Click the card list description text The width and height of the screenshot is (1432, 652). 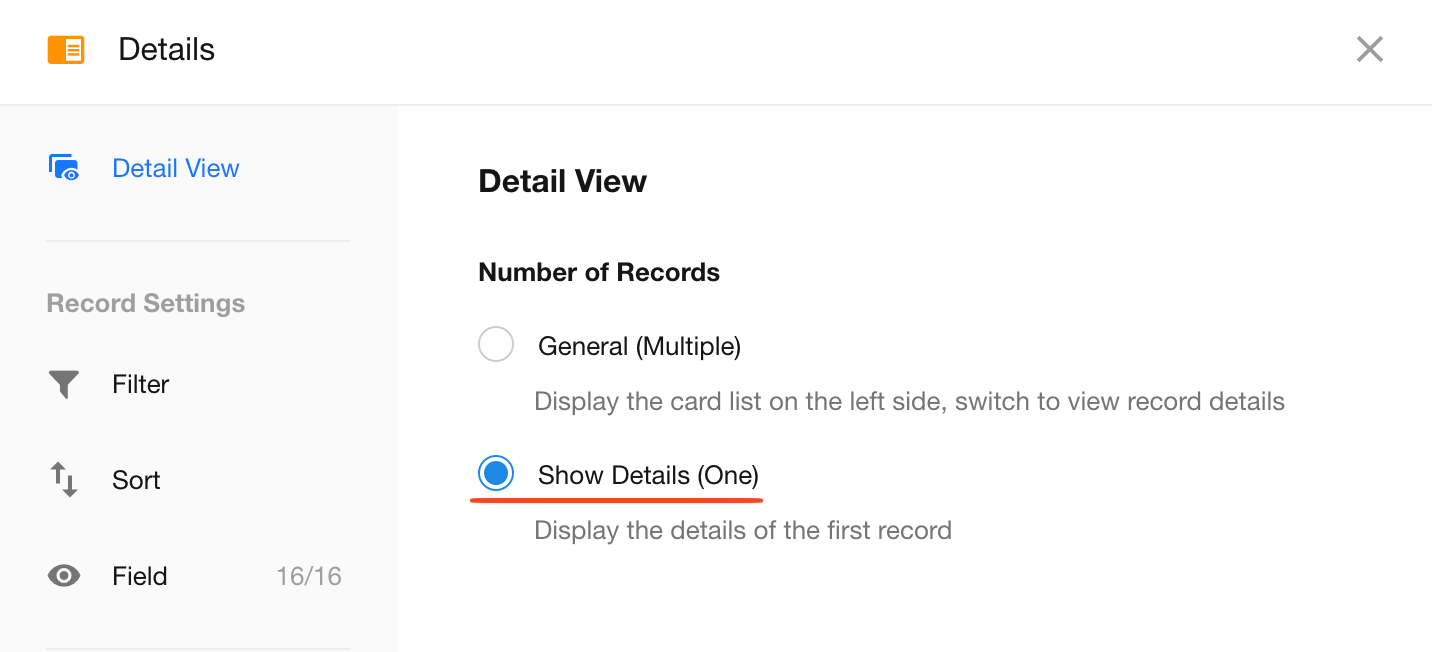909,402
